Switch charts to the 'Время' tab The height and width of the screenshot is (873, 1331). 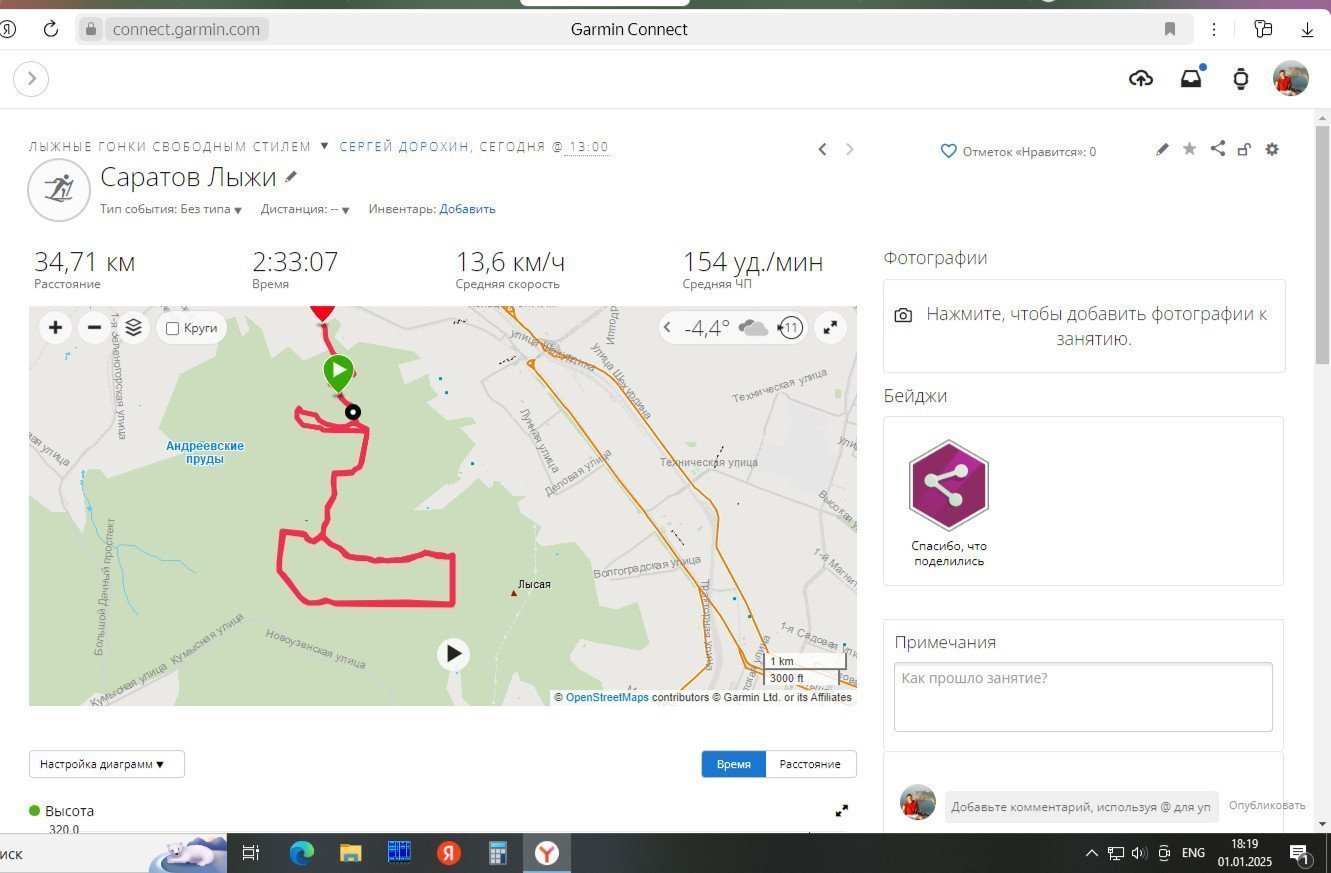click(x=733, y=764)
